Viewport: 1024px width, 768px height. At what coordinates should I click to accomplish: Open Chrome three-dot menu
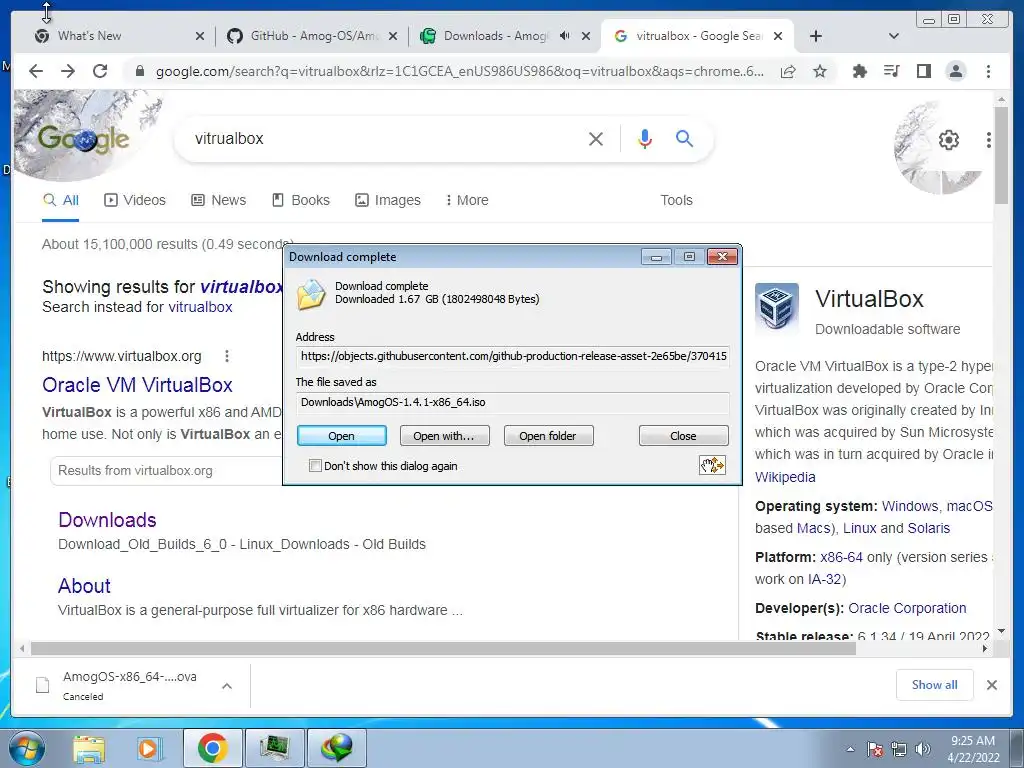(x=988, y=71)
